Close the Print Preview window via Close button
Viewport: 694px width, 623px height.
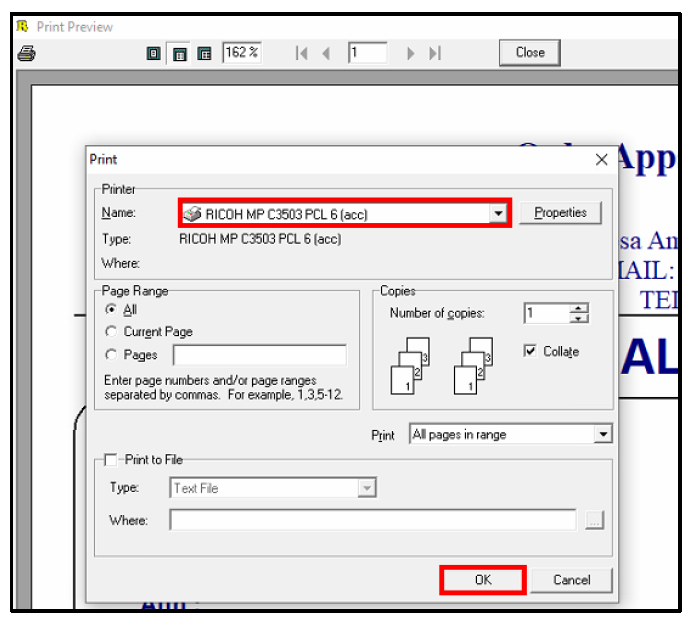[530, 53]
